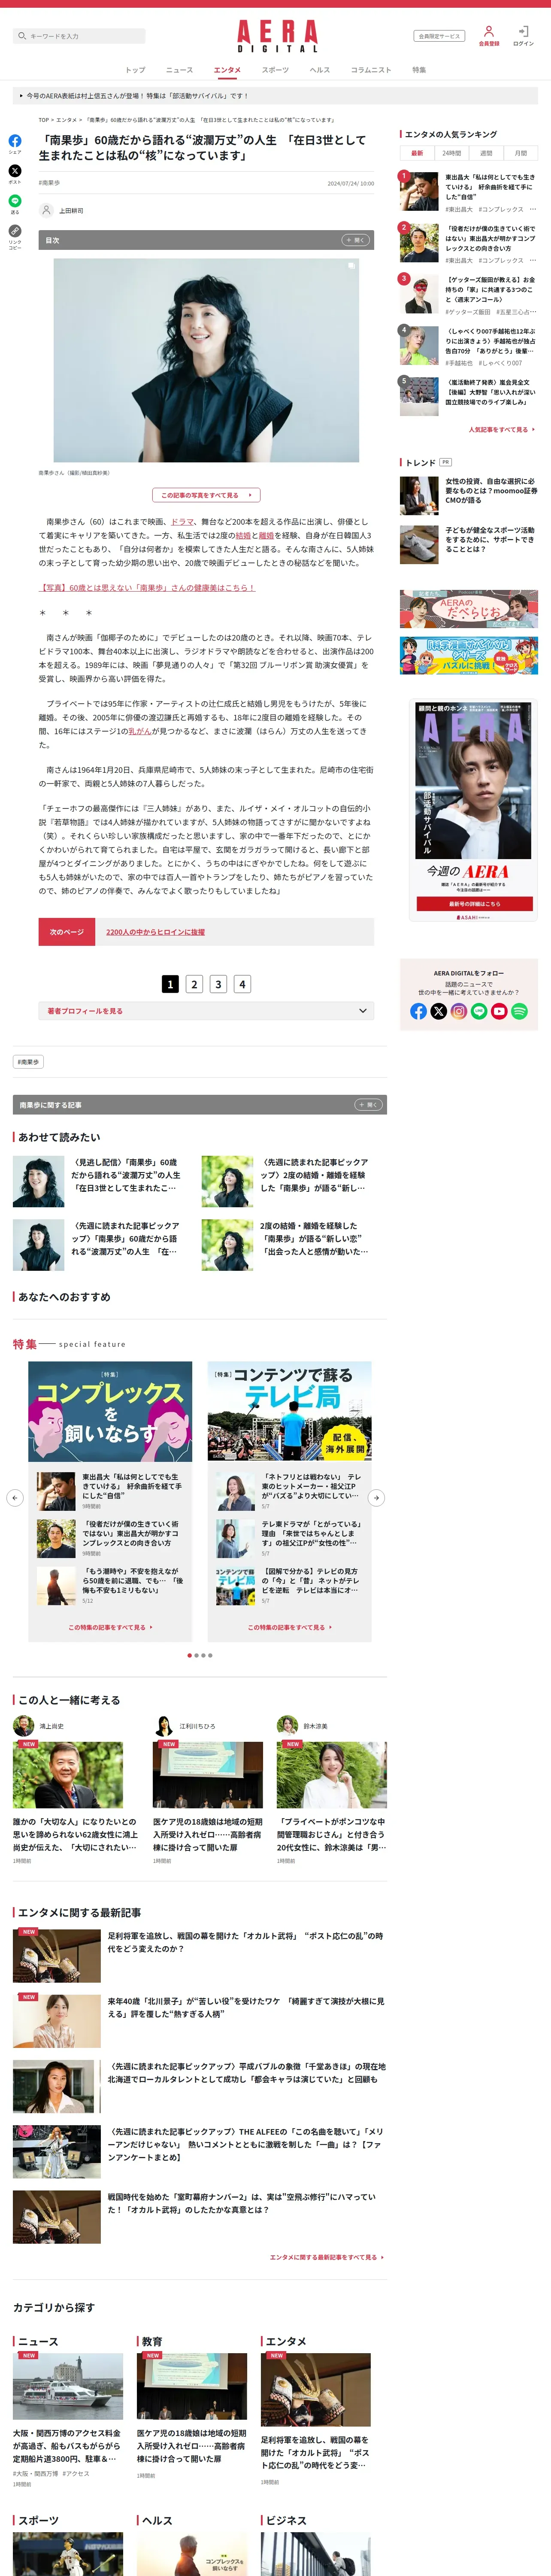Screen dimensions: 551x2576
Task: Select the 月間 ranking tab
Action: pyautogui.click(x=521, y=153)
